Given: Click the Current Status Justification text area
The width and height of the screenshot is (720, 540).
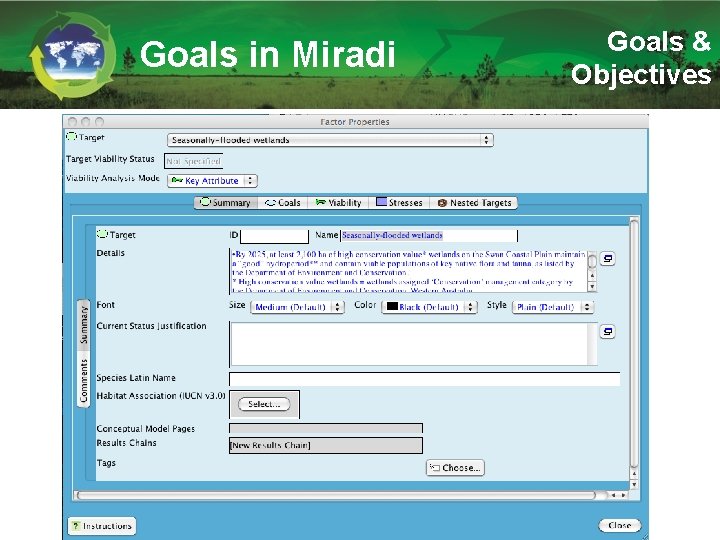Looking at the screenshot, I should (409, 343).
